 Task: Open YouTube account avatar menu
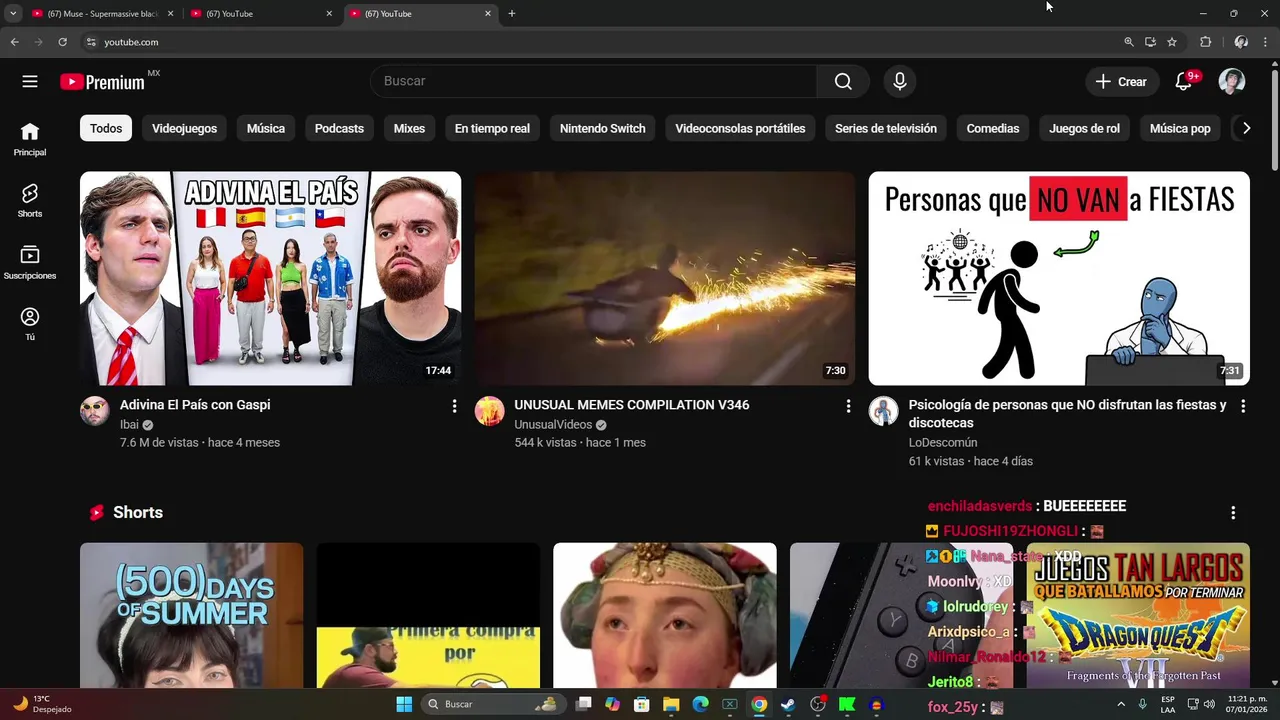pyautogui.click(x=1232, y=81)
